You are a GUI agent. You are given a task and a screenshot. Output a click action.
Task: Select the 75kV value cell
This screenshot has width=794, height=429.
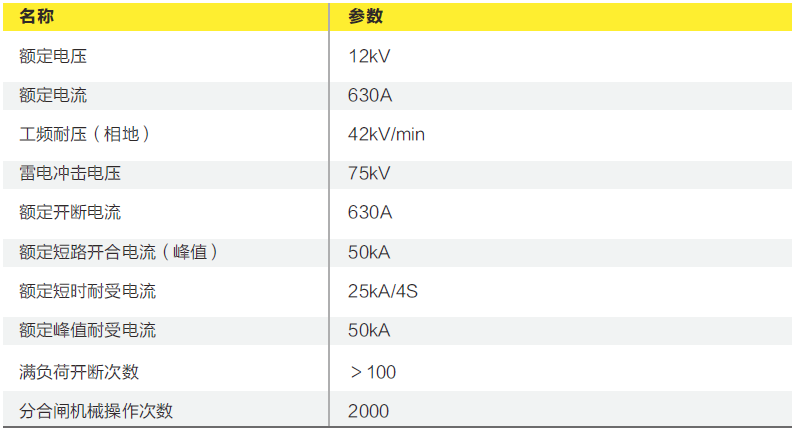[369, 174]
